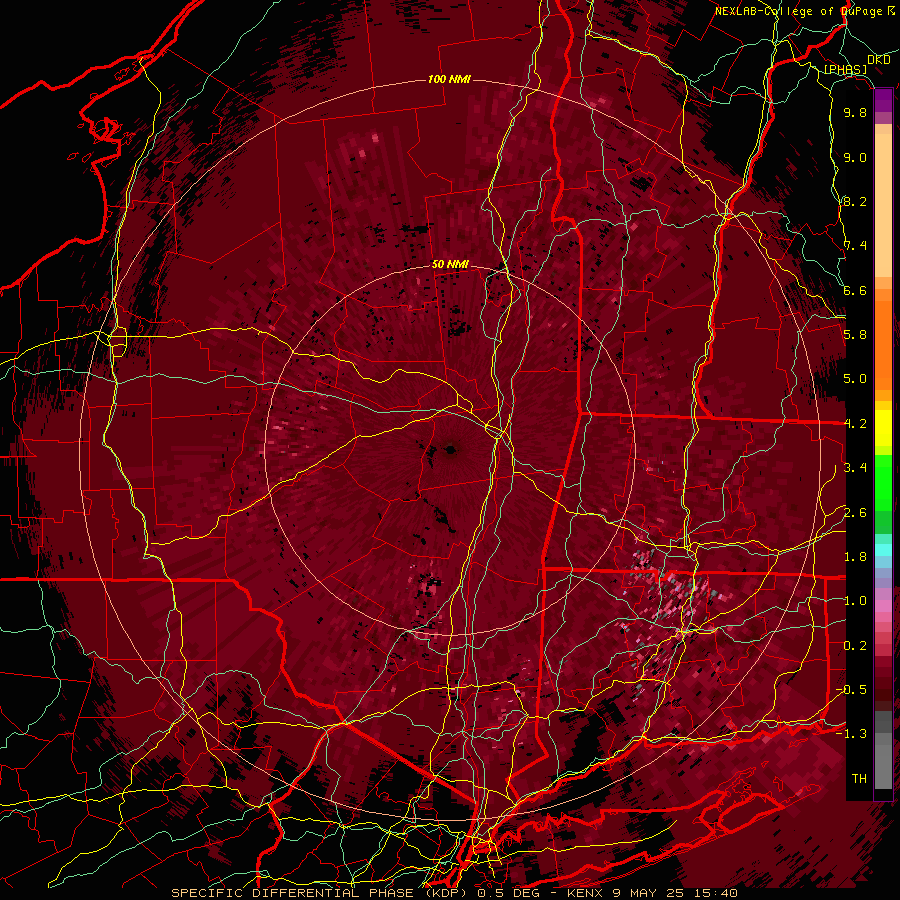The image size is (900, 900).
Task: Click the 7.4 value on the color scale
Action: 855,246
